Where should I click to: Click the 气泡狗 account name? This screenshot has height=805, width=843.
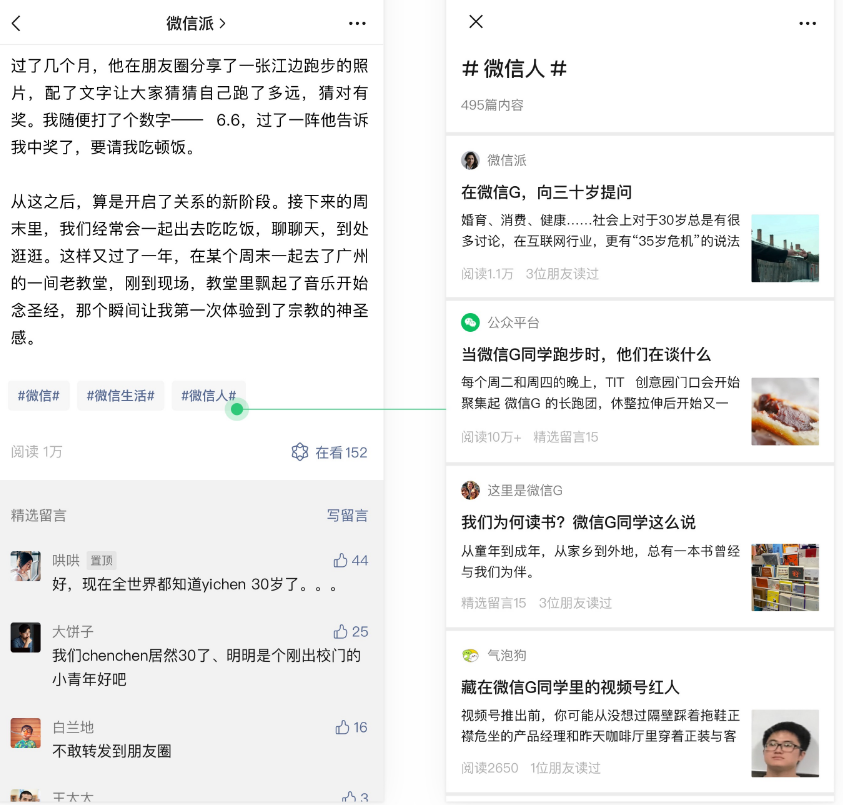pos(506,655)
